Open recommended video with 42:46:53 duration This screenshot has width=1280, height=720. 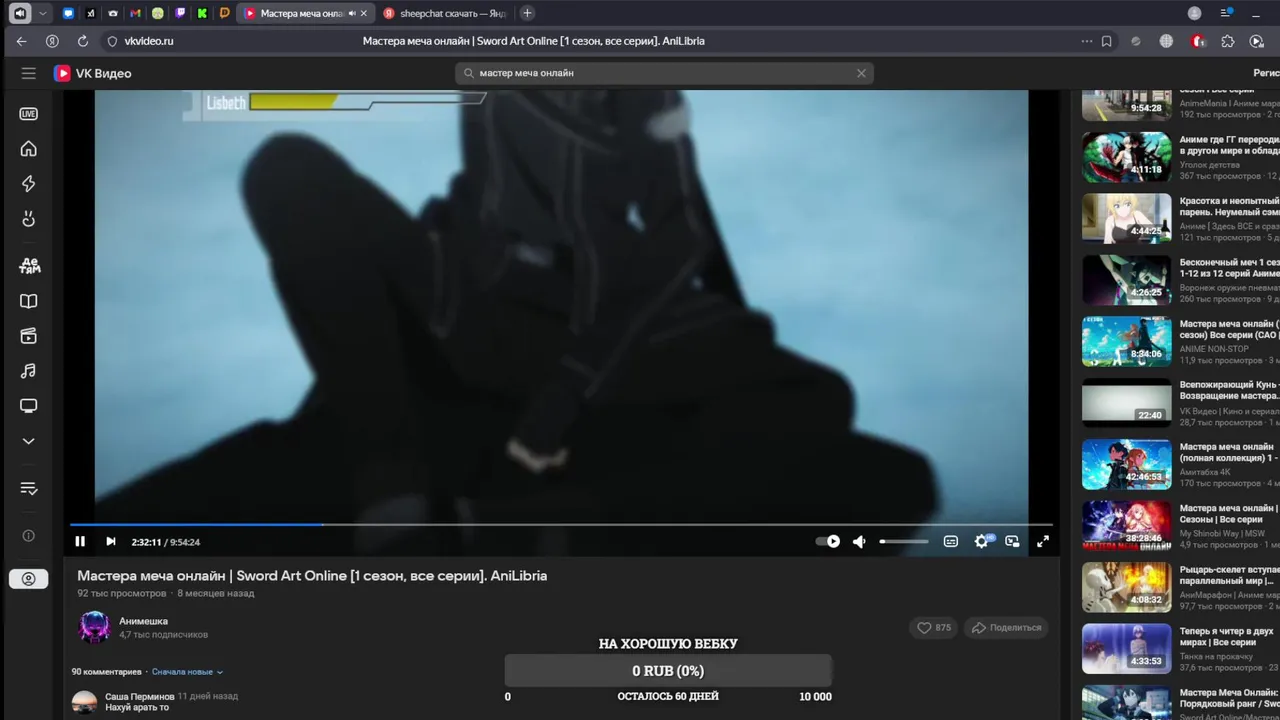[1126, 464]
